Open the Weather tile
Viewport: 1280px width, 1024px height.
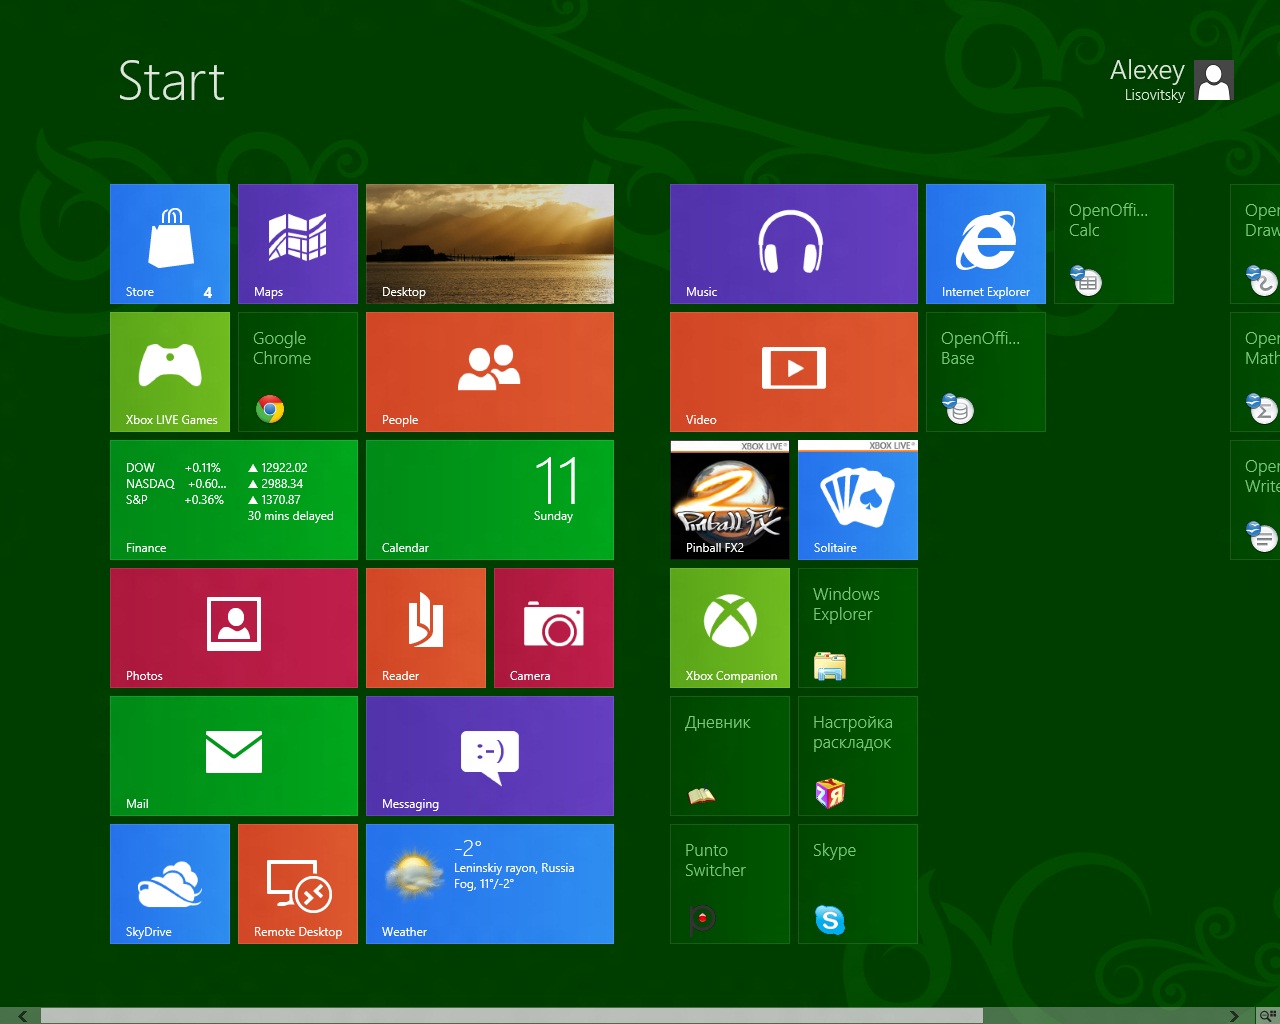[490, 884]
